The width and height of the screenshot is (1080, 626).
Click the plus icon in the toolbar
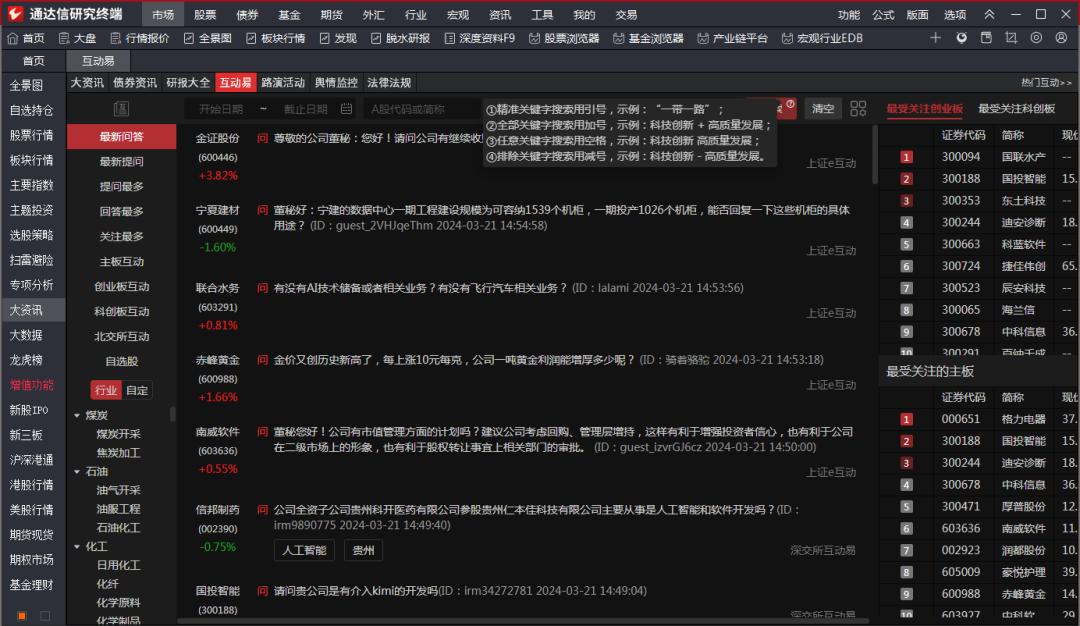pos(935,38)
